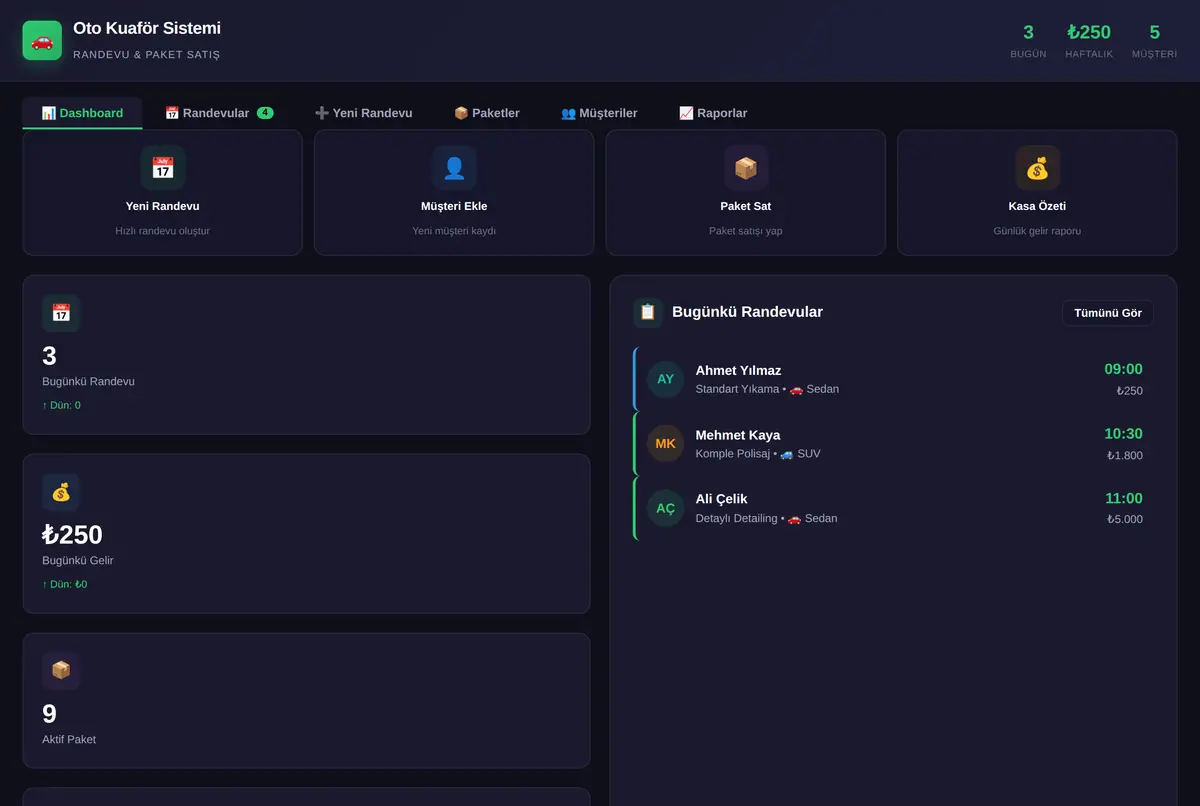The image size is (1200, 806).
Task: Click the Tümünü Gör button
Action: pyautogui.click(x=1108, y=313)
